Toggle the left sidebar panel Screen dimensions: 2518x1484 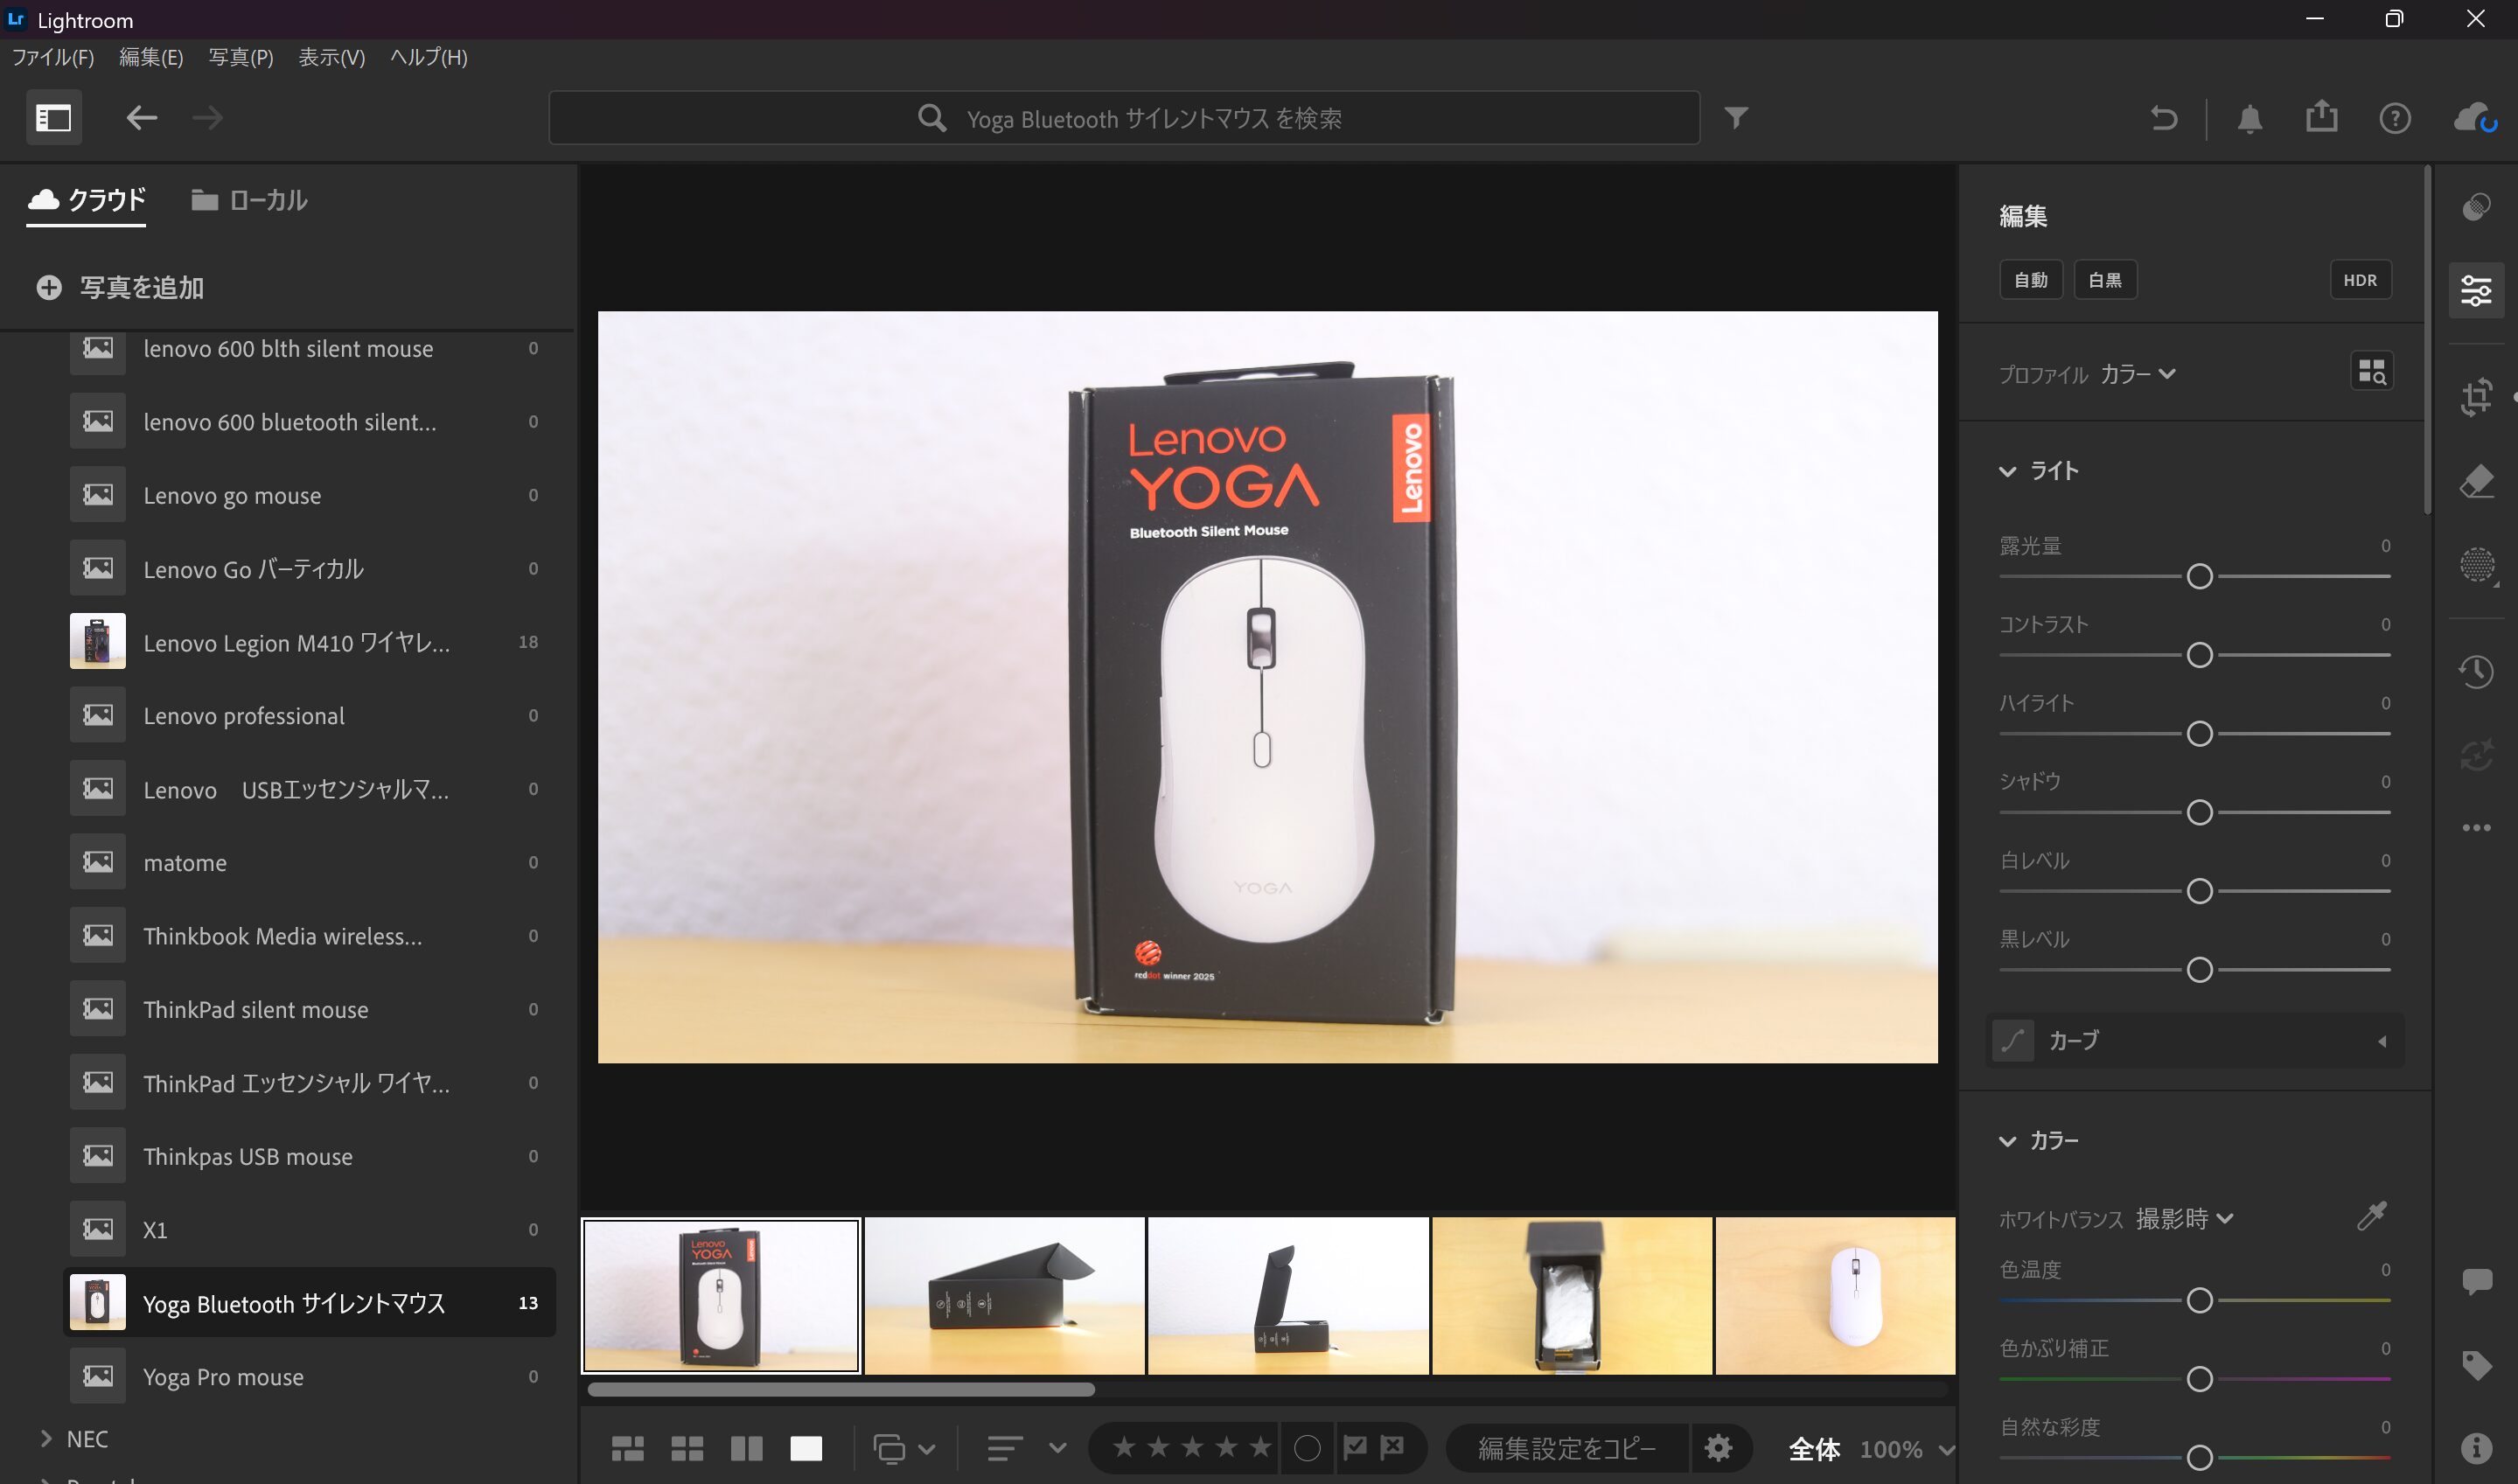click(54, 117)
